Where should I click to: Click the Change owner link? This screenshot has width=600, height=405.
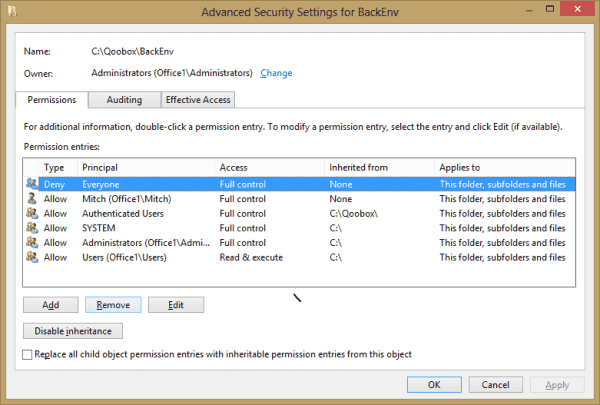pos(276,73)
